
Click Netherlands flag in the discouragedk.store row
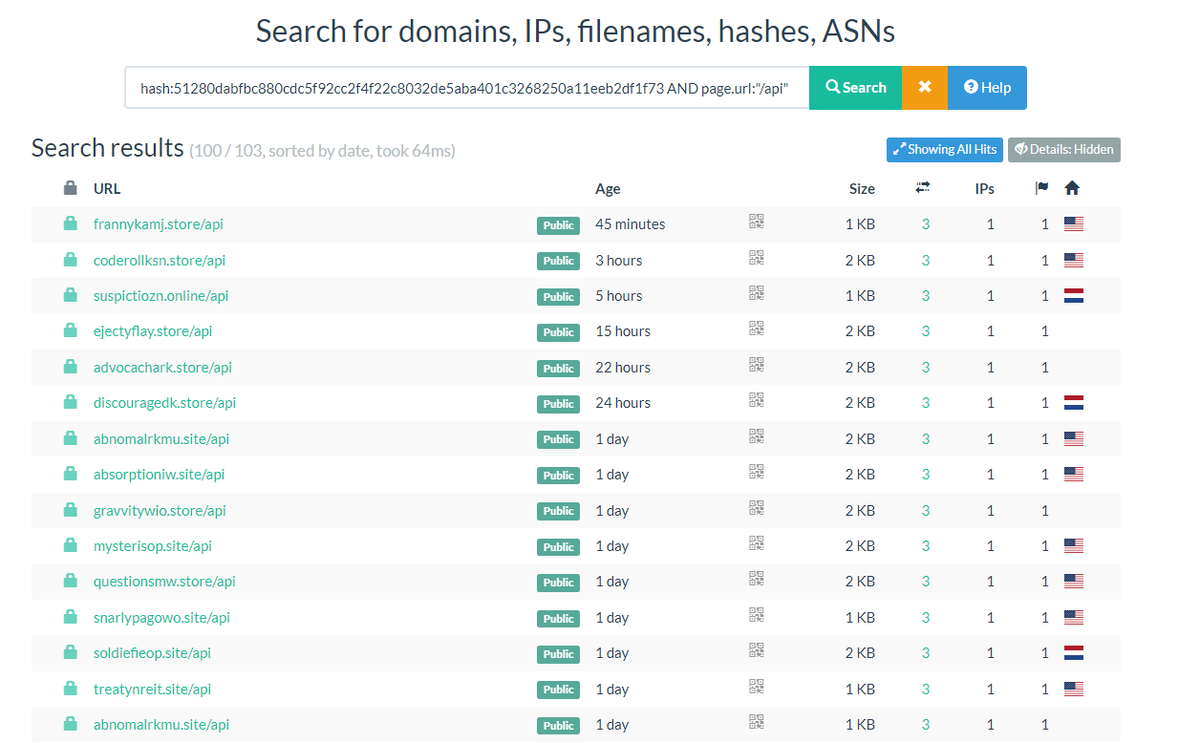pyautogui.click(x=1074, y=403)
